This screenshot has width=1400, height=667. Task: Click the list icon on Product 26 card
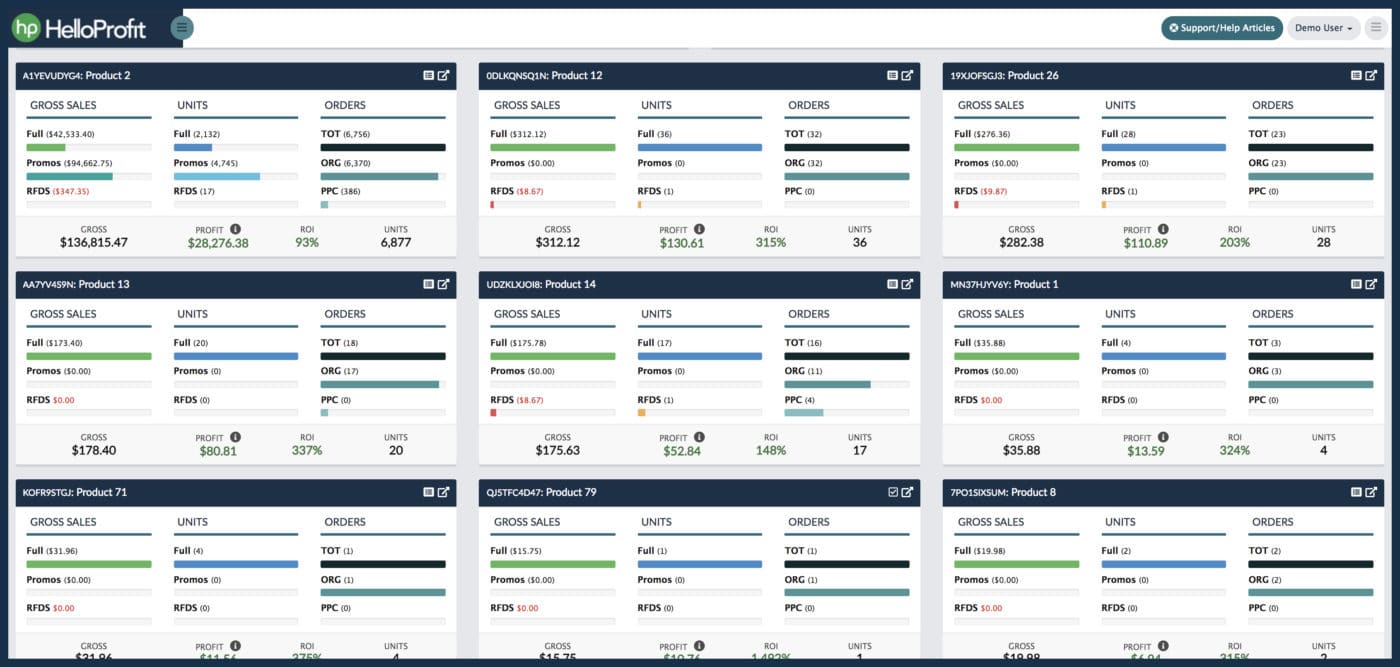1357,75
